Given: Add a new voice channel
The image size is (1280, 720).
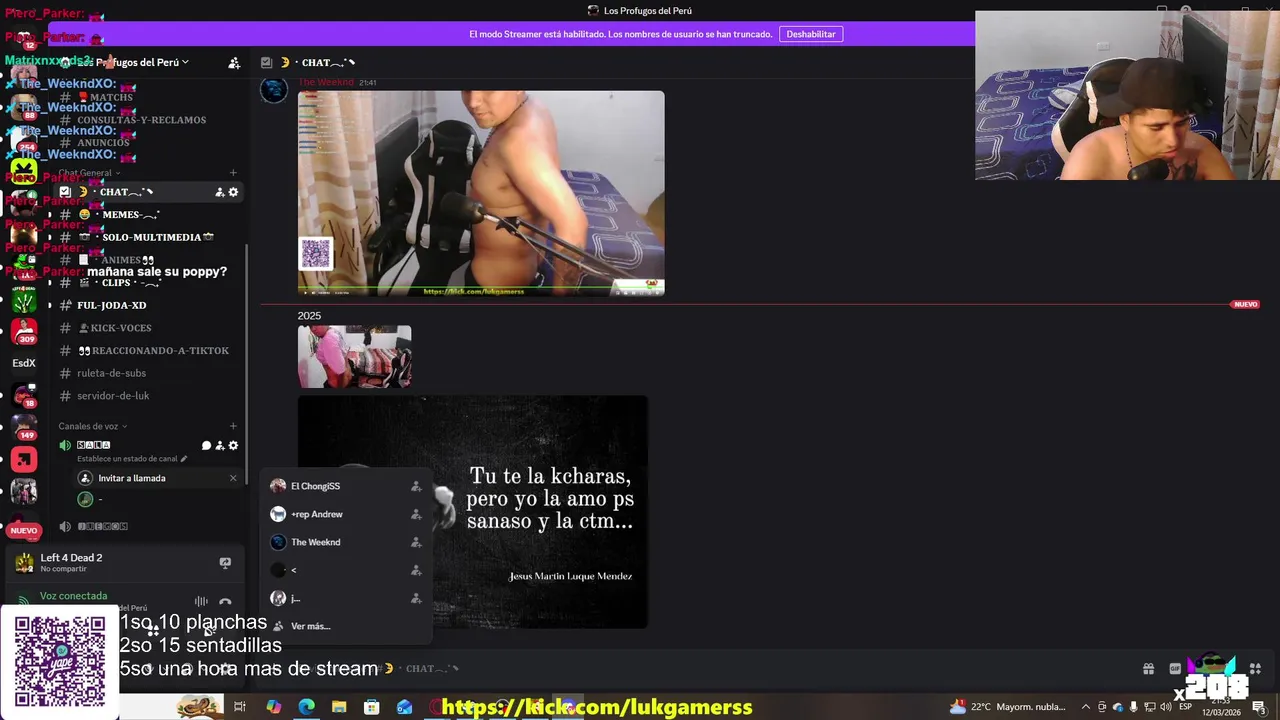Looking at the screenshot, I should tap(233, 426).
